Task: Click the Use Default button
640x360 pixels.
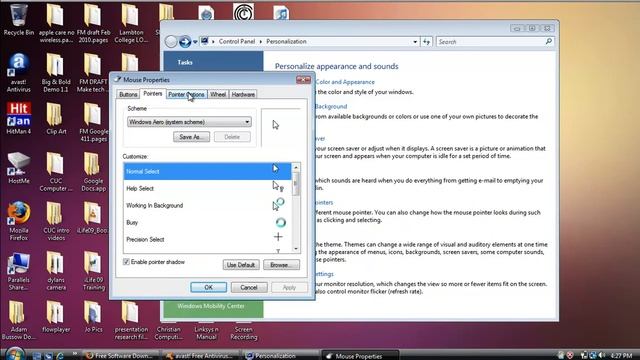Action: click(x=241, y=264)
